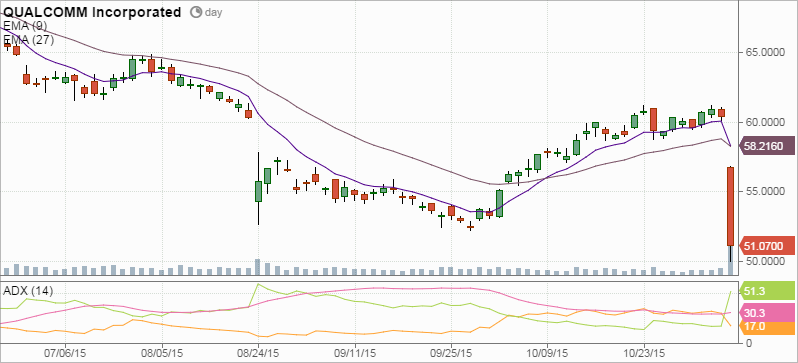Click the 60.0000 price axis label

click(x=765, y=122)
